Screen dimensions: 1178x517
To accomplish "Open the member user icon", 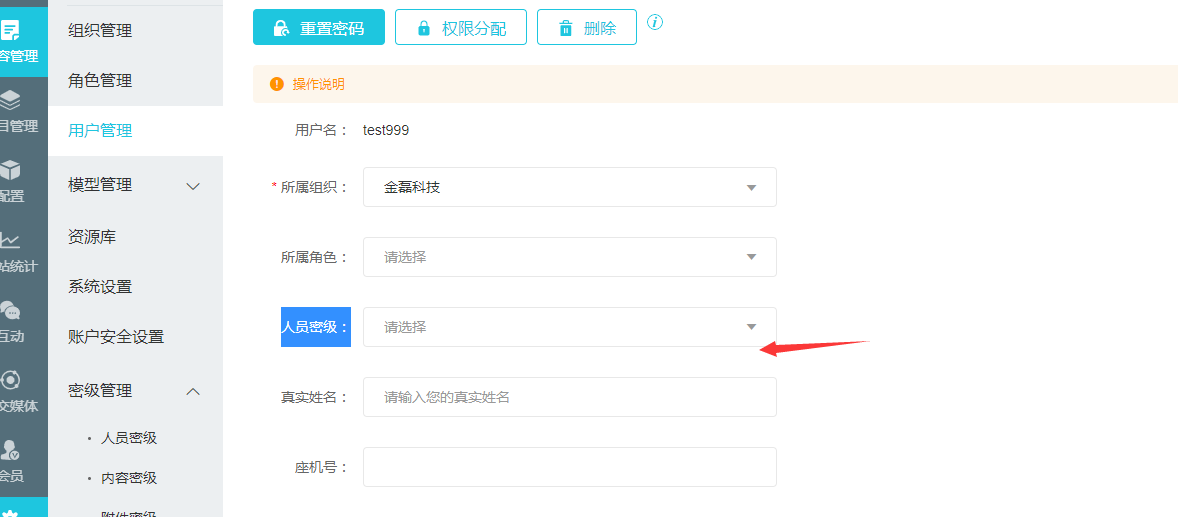I will coord(10,450).
